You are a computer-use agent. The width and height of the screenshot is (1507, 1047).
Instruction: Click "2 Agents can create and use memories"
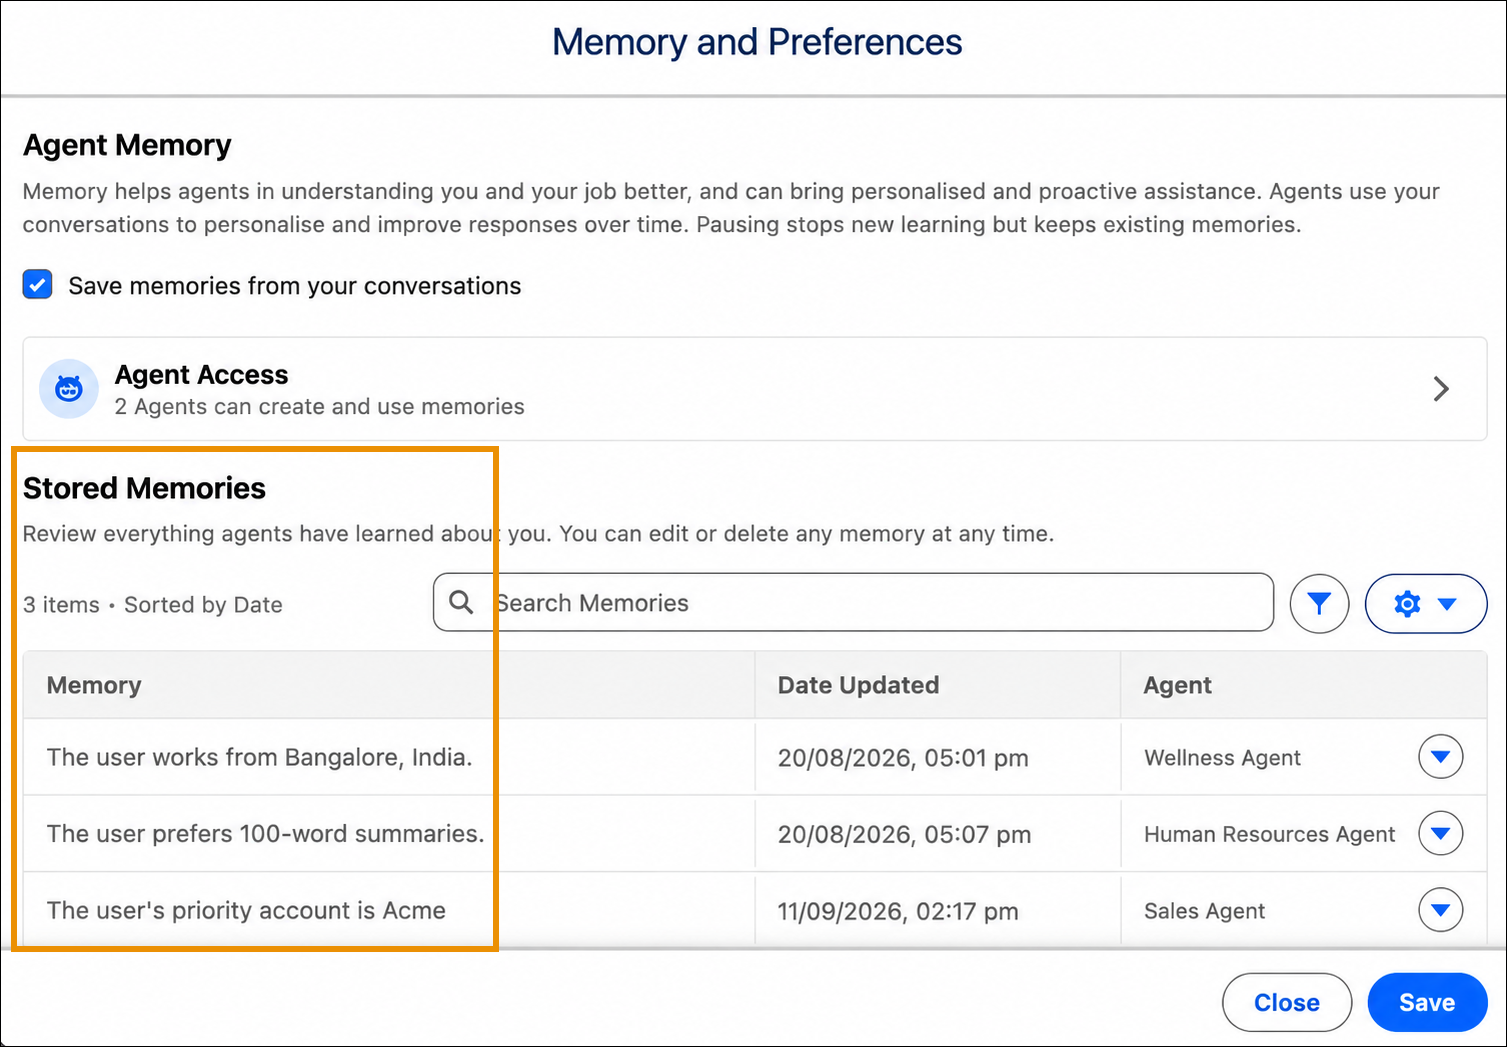[319, 406]
